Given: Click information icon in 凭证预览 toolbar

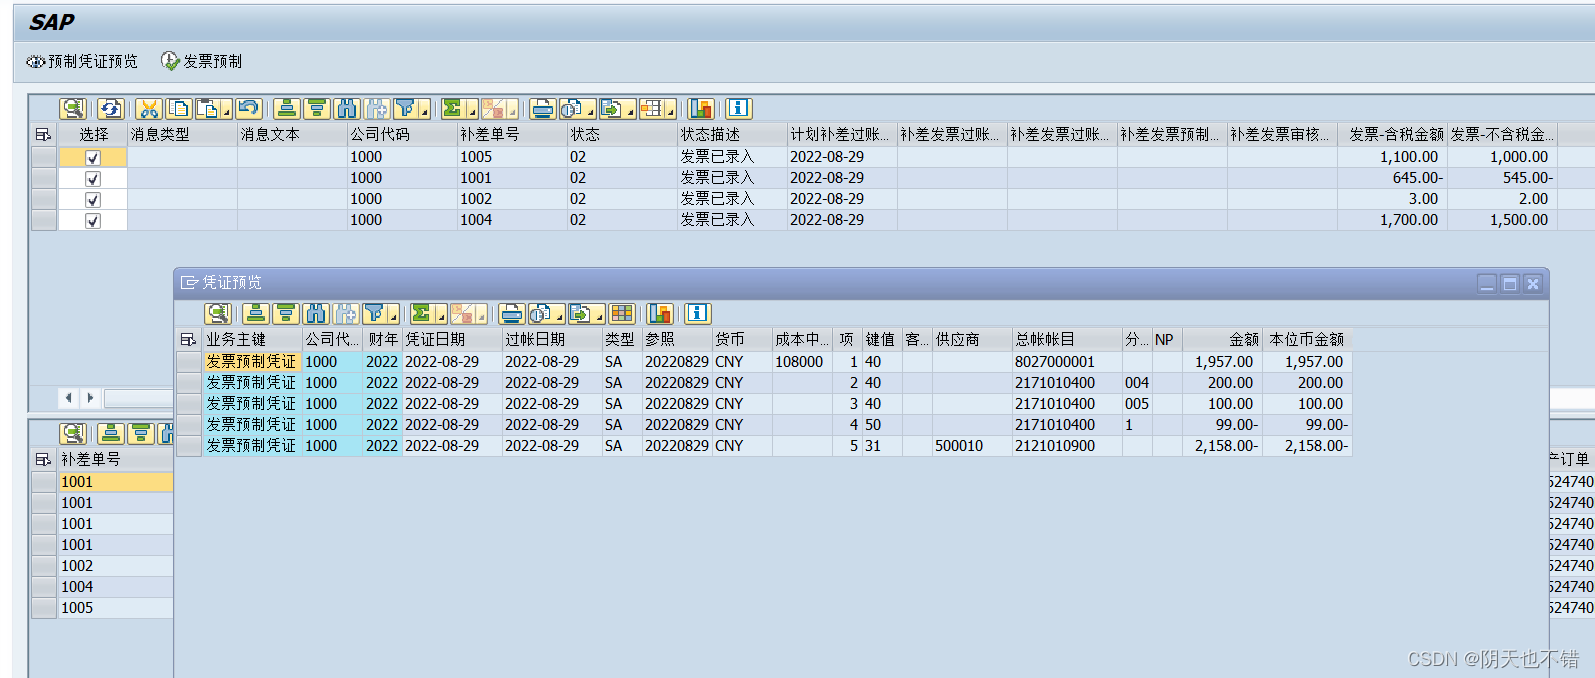Looking at the screenshot, I should [698, 313].
